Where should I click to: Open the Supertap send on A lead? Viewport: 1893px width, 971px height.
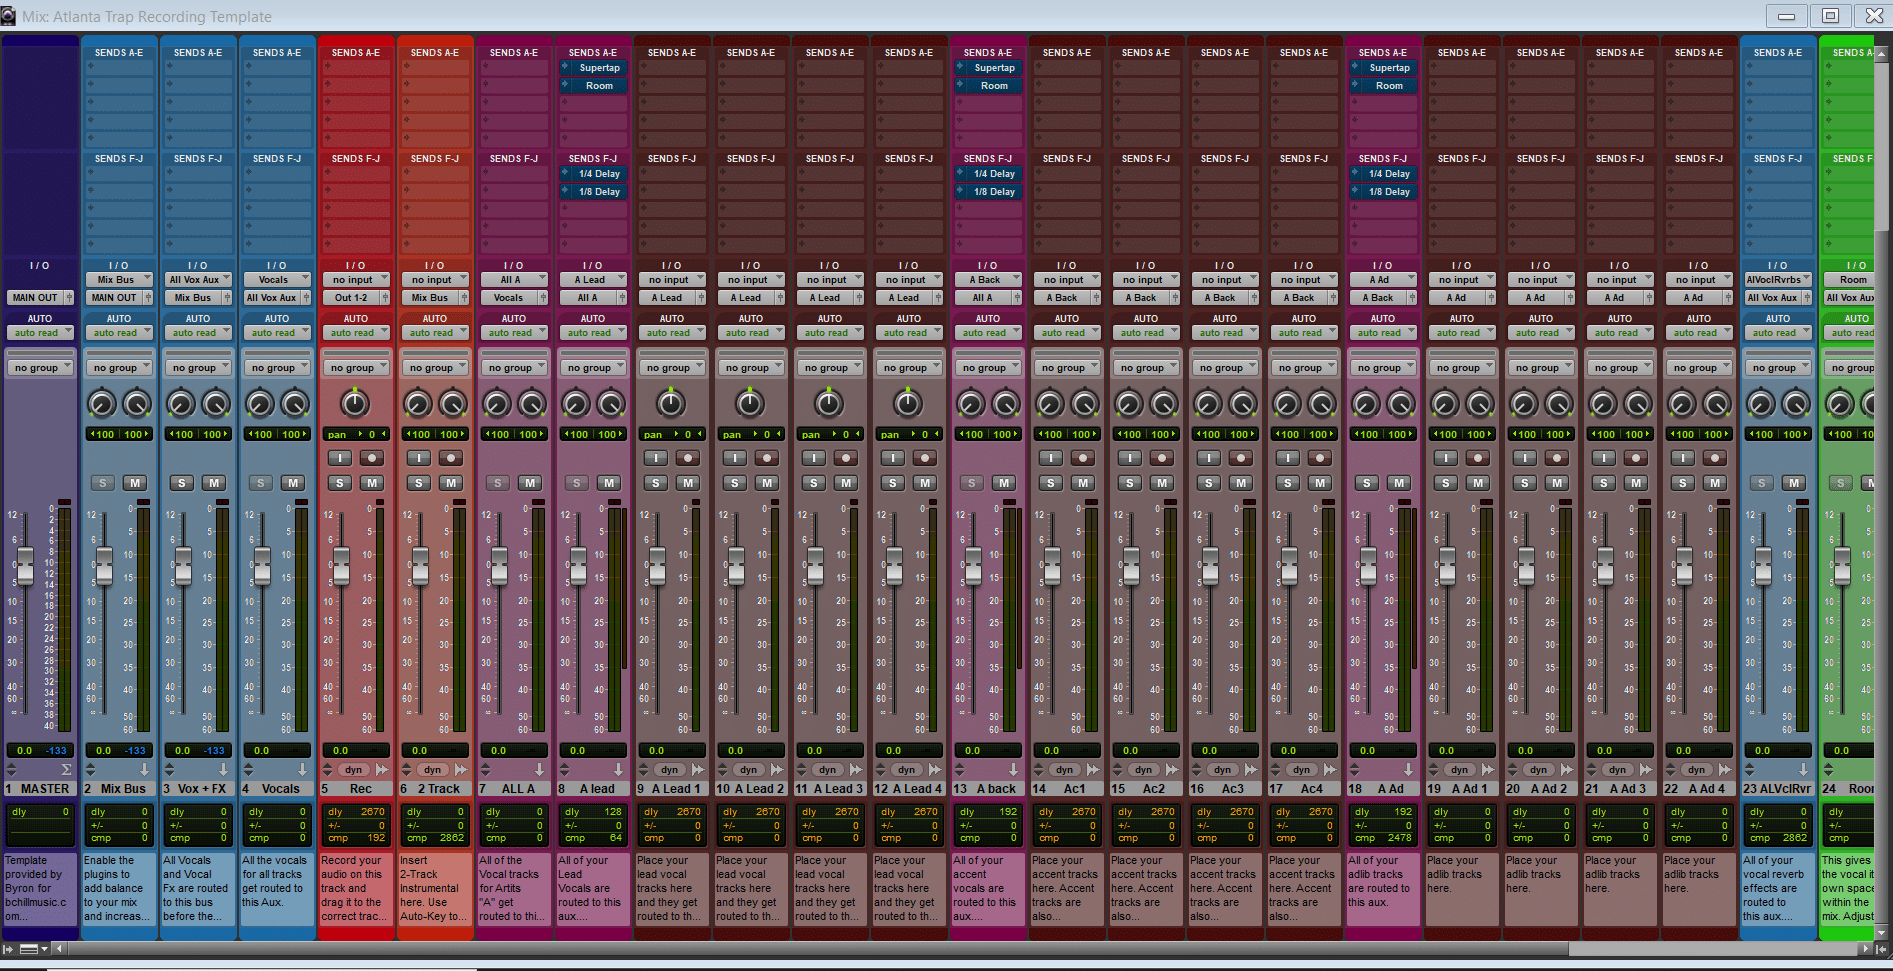(599, 68)
